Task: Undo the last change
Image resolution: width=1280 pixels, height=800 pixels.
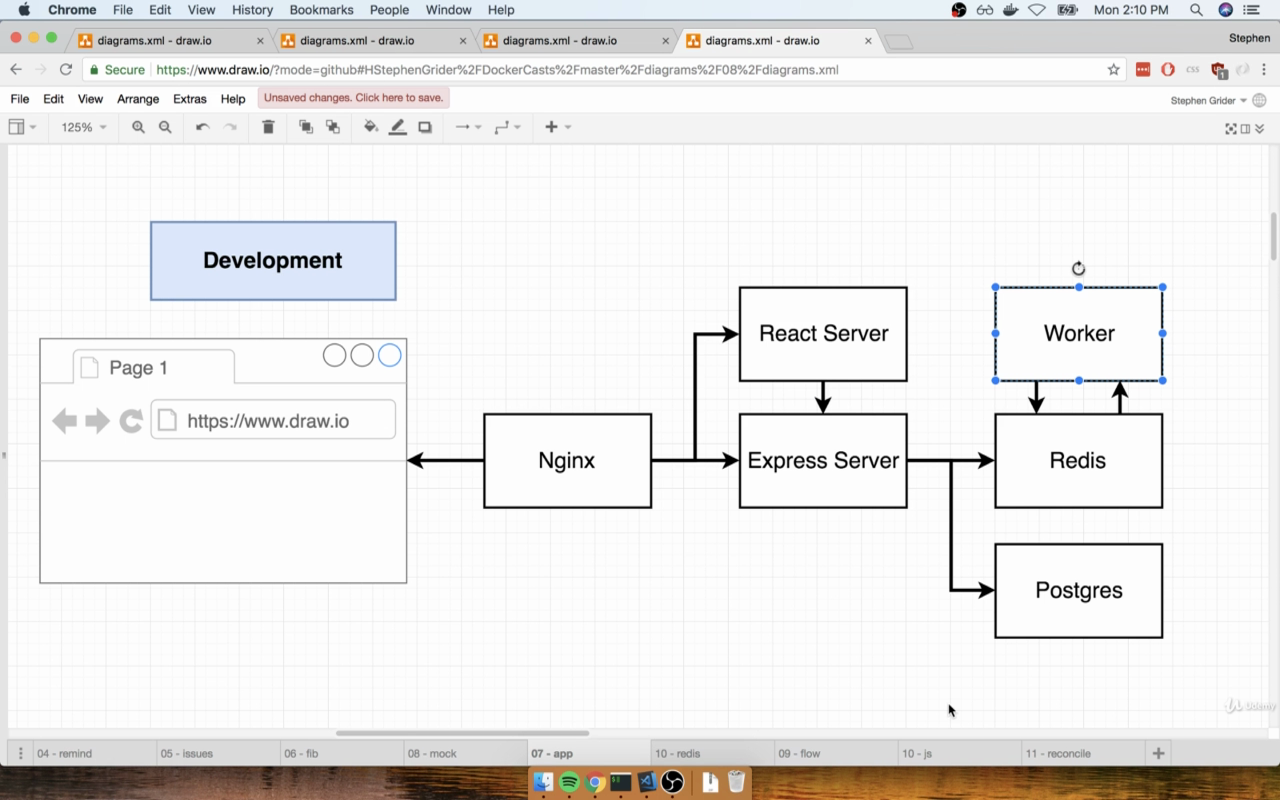Action: pyautogui.click(x=202, y=127)
